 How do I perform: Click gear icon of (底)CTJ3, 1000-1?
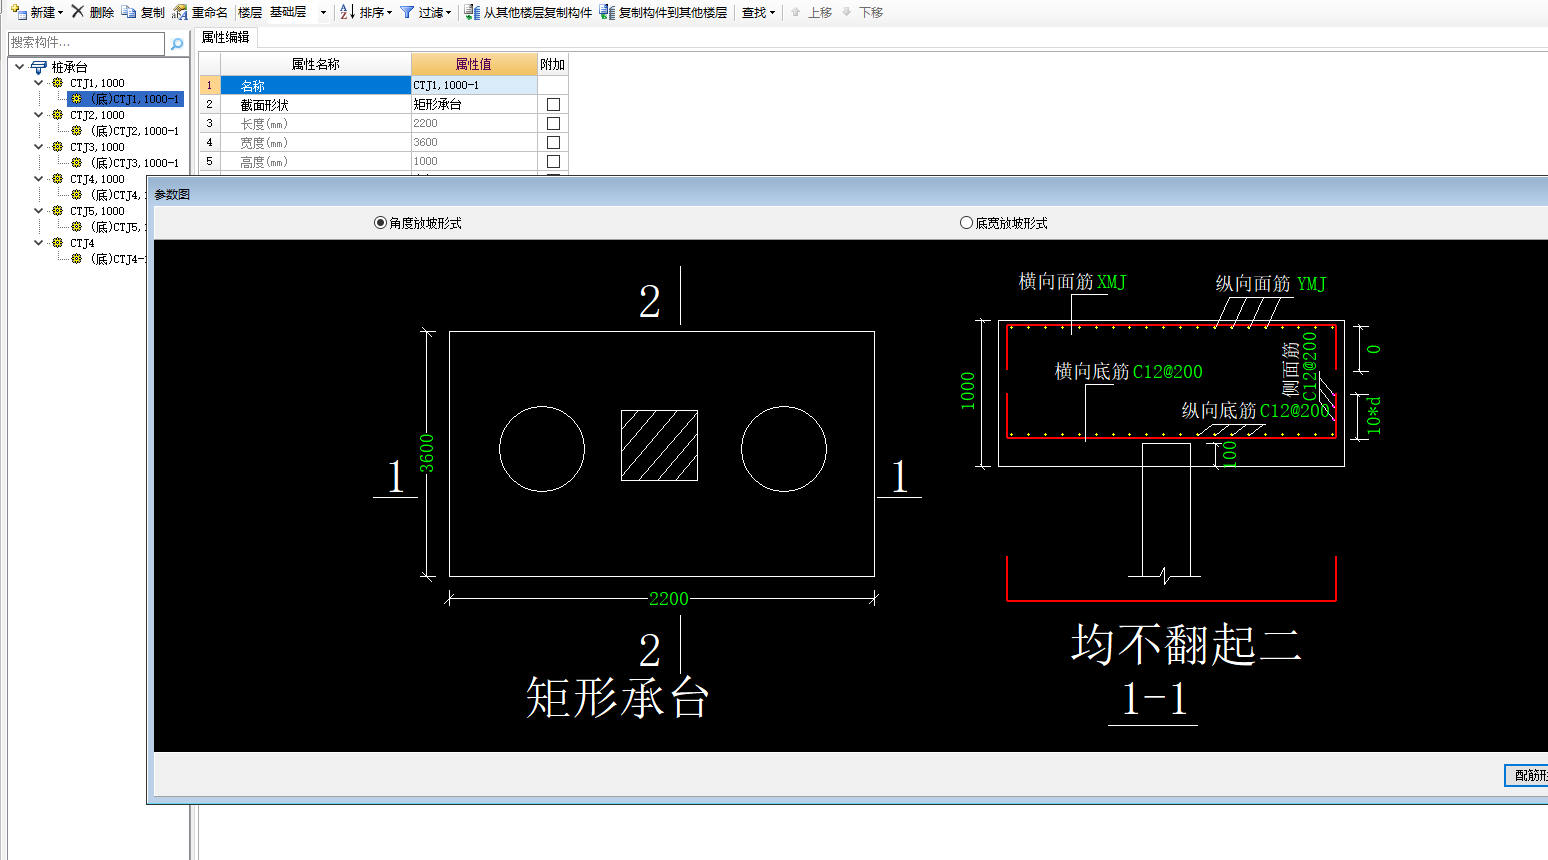[x=76, y=163]
